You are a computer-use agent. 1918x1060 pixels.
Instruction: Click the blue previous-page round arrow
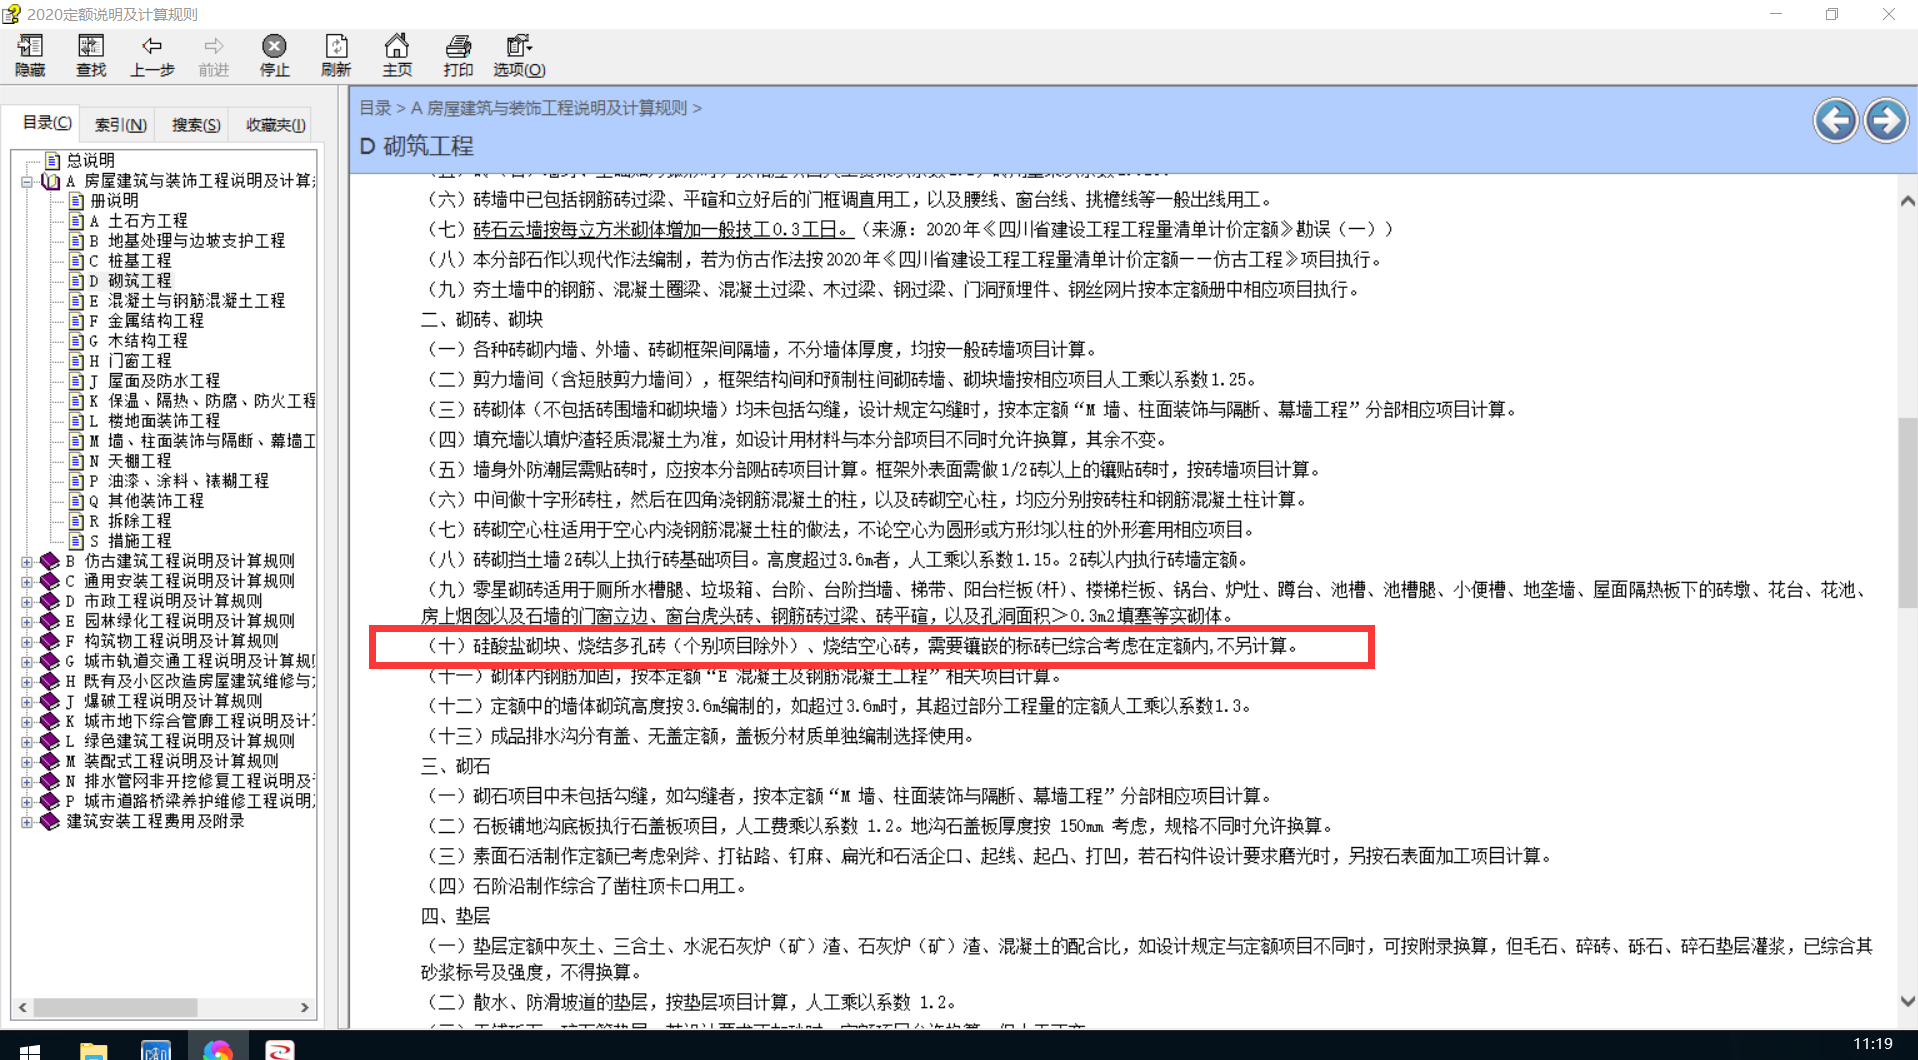[1835, 121]
